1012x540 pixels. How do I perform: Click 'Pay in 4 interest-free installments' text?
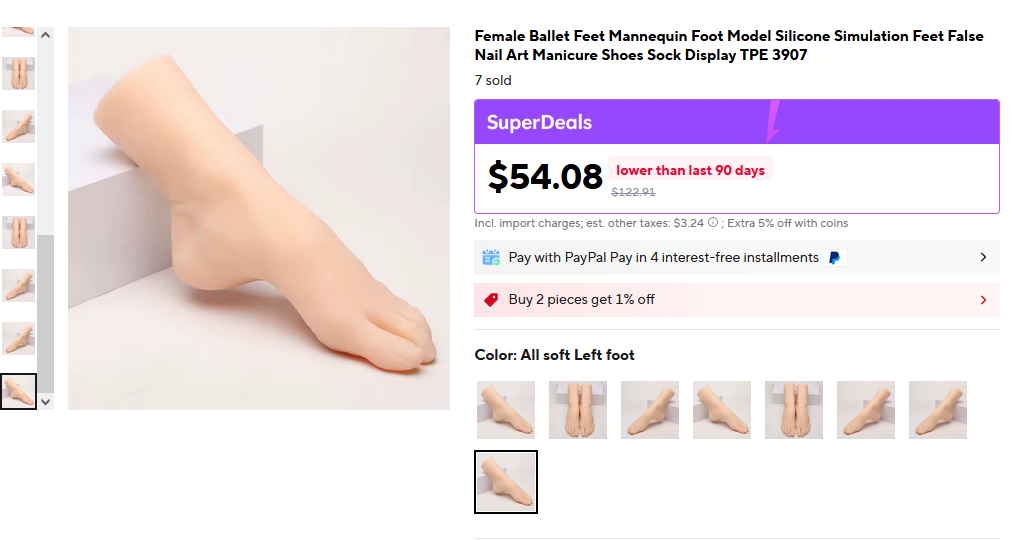coord(715,258)
